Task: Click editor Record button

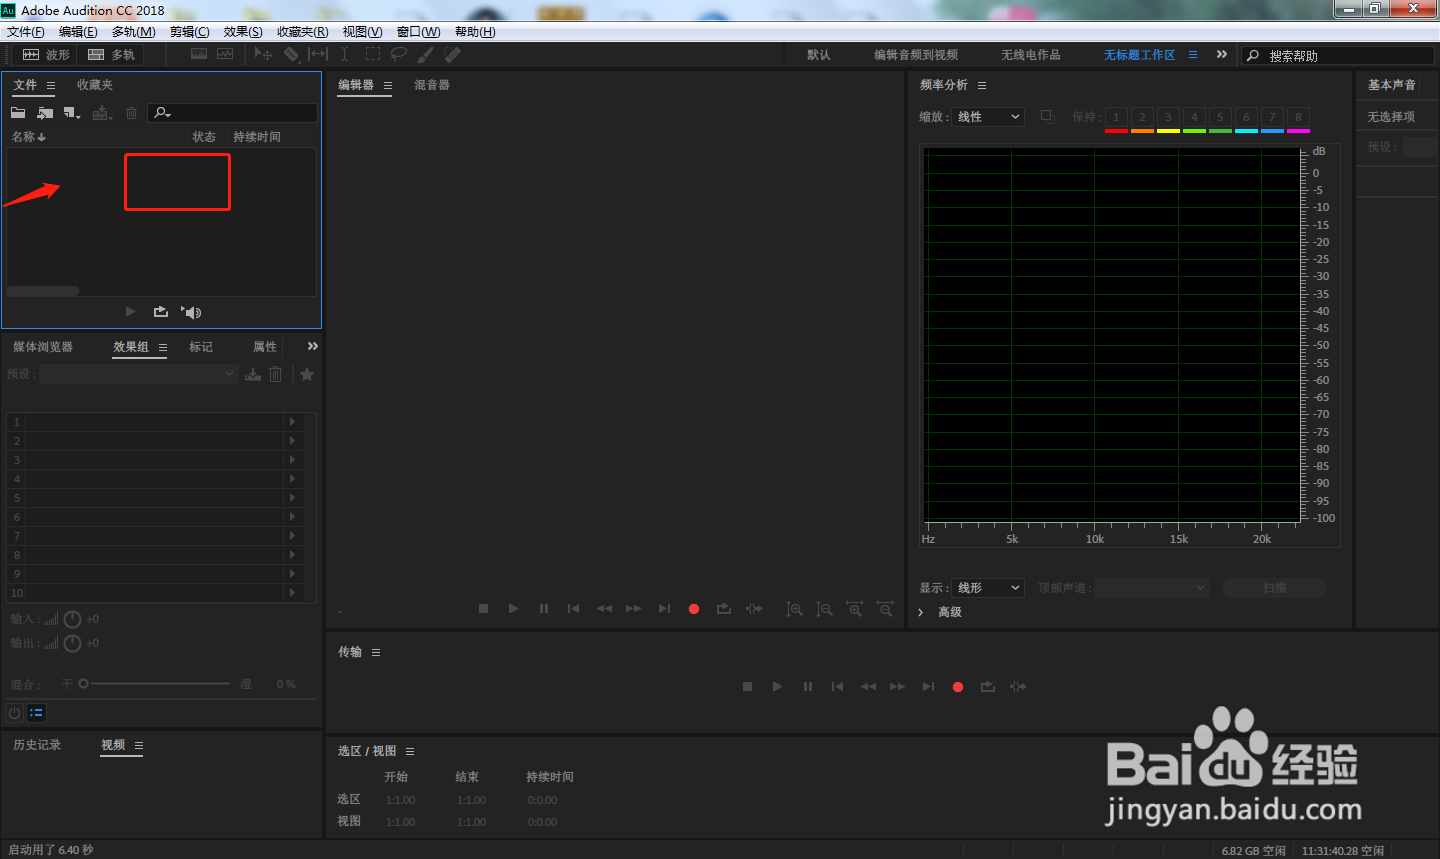Action: tap(694, 609)
